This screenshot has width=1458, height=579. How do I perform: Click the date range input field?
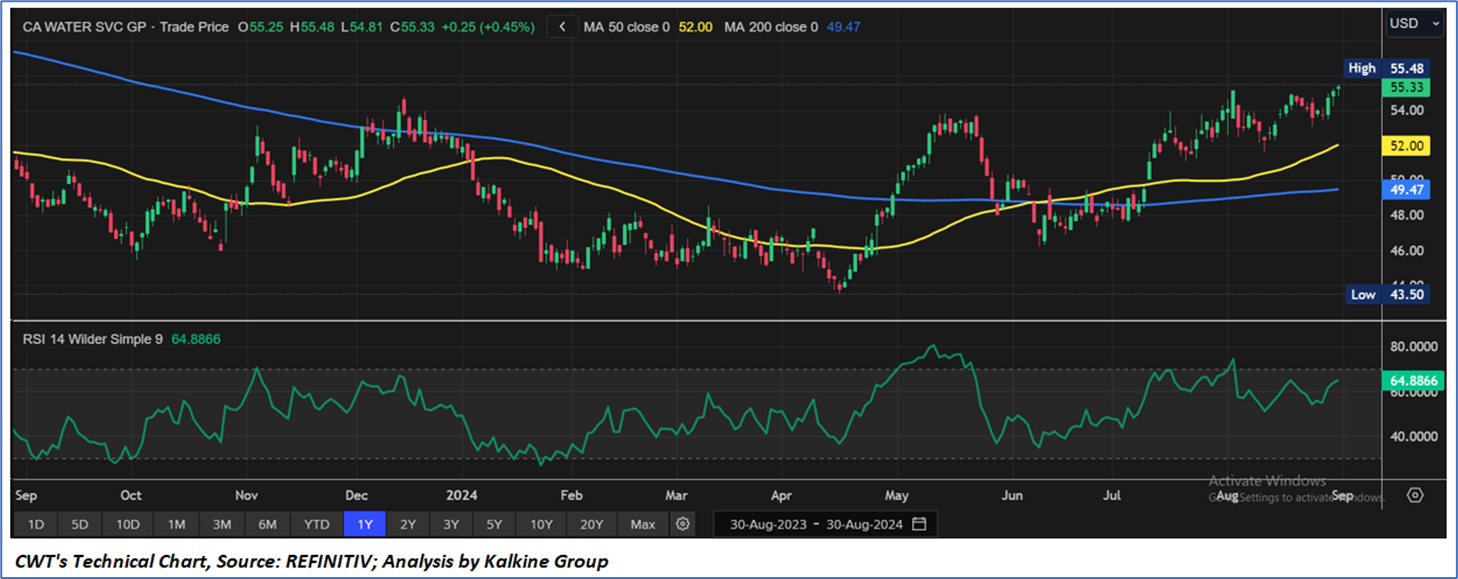(x=815, y=524)
